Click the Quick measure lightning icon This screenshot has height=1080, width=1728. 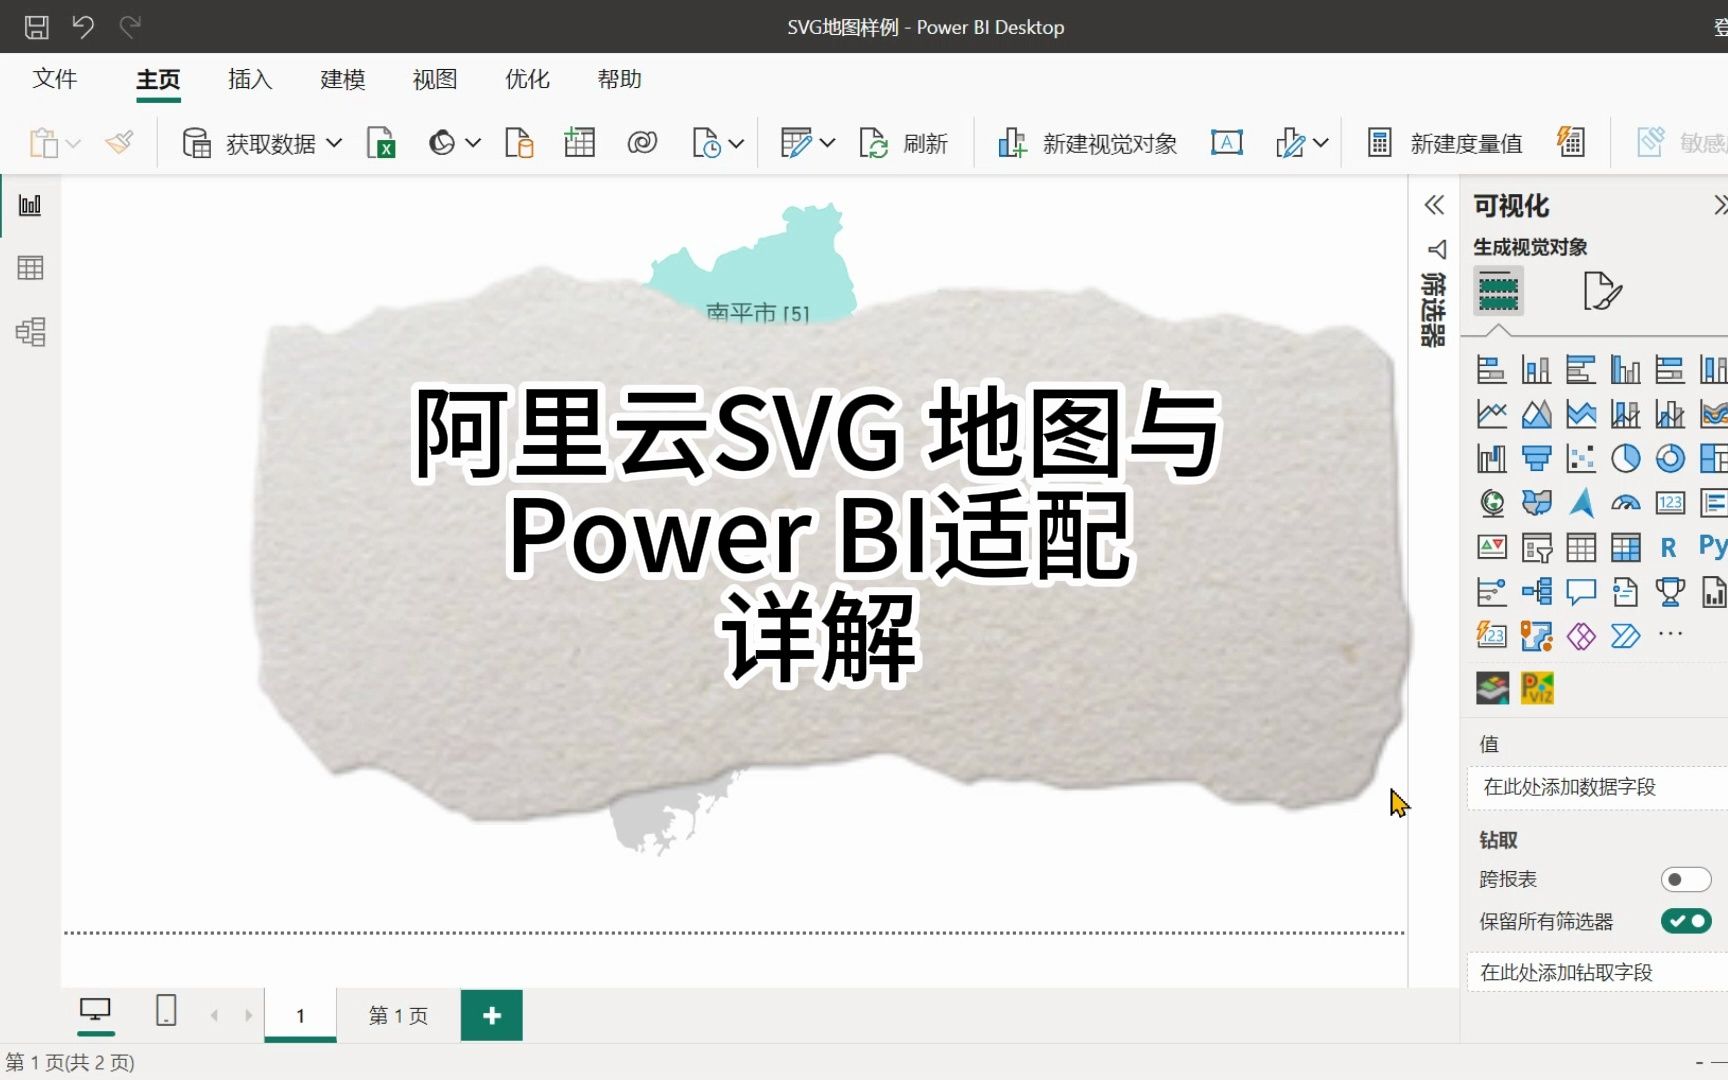pos(1571,143)
